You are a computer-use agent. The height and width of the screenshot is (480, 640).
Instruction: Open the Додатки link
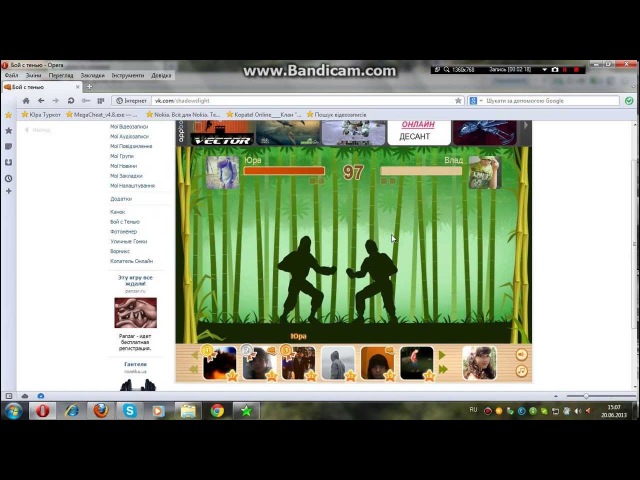click(x=121, y=199)
